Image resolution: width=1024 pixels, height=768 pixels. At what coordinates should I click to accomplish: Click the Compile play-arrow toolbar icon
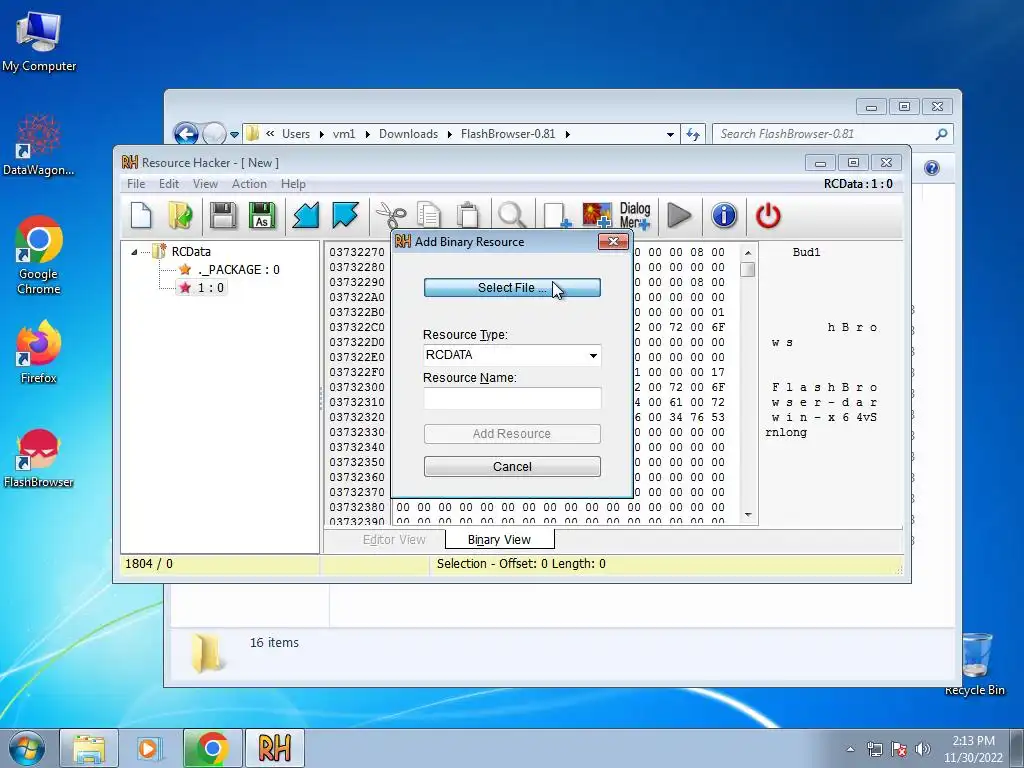[x=679, y=216]
